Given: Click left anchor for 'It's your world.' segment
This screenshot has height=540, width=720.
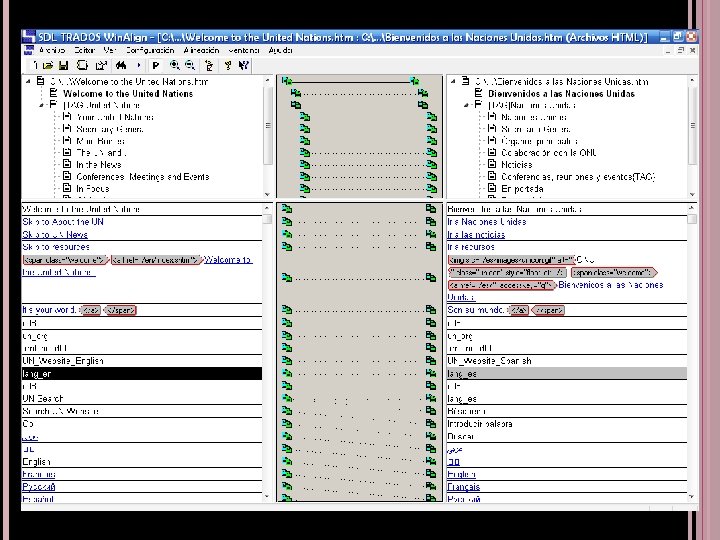Looking at the screenshot, I should pyautogui.click(x=287, y=309).
